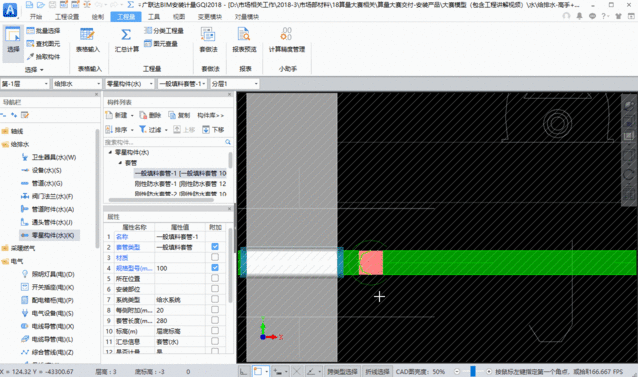This screenshot has height=377, width=638.
Task: Click the 套做法 icon
Action: (208, 35)
